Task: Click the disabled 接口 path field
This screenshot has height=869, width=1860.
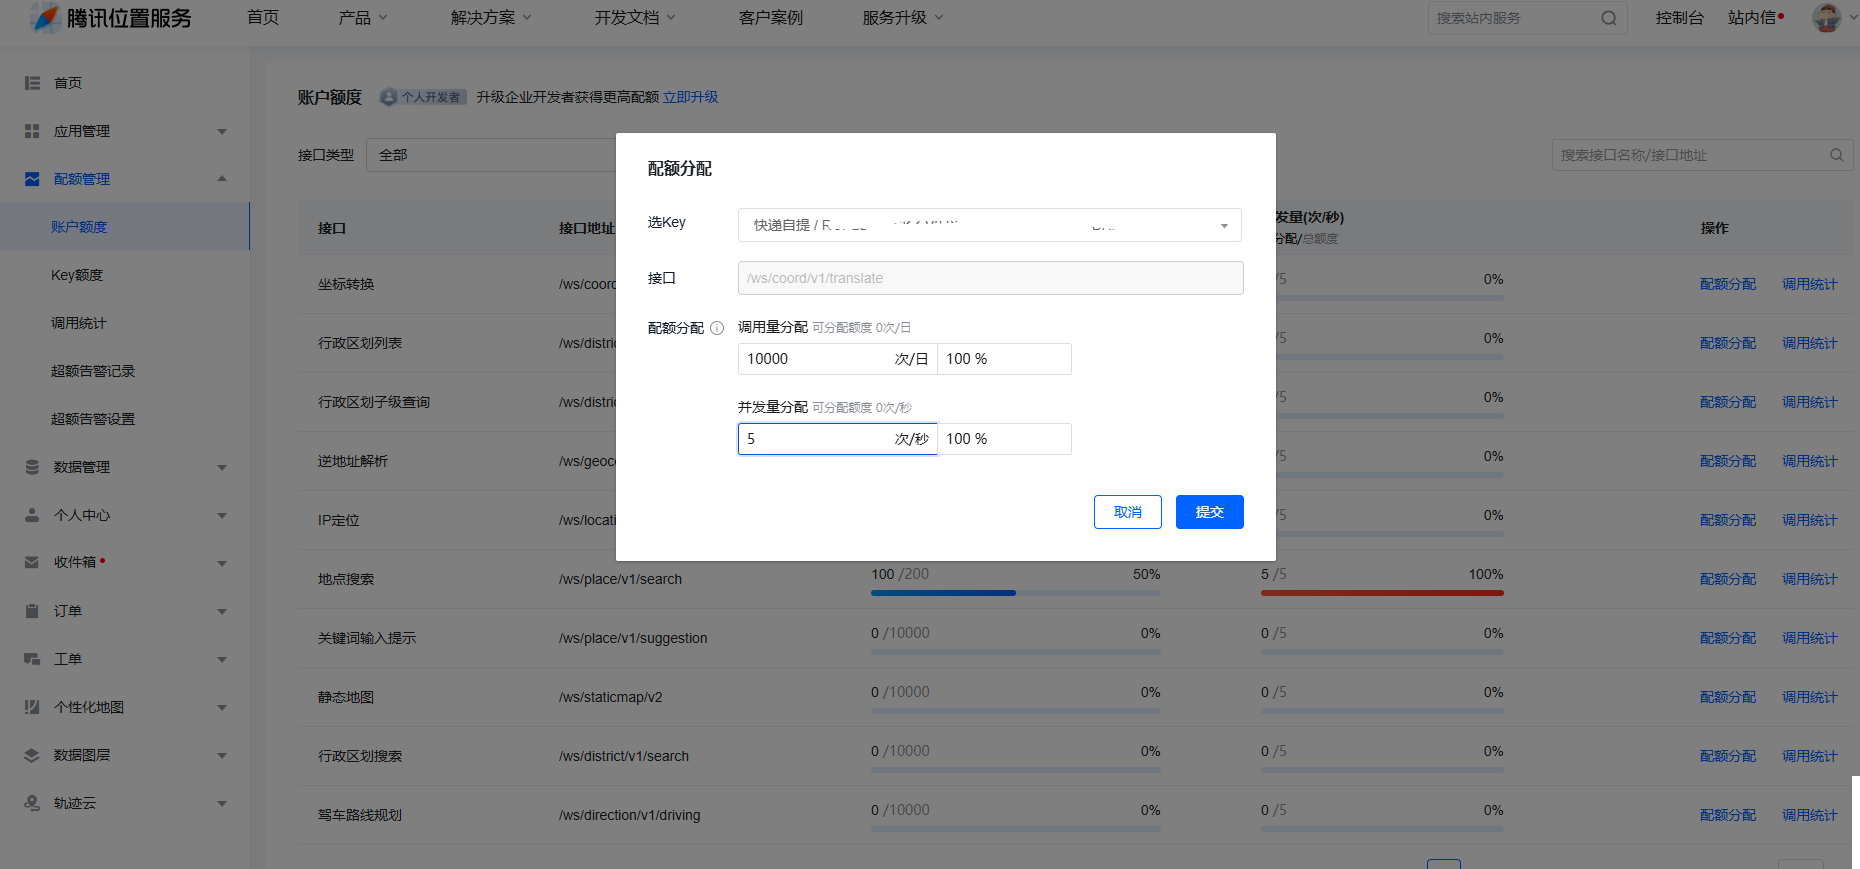Action: point(991,278)
